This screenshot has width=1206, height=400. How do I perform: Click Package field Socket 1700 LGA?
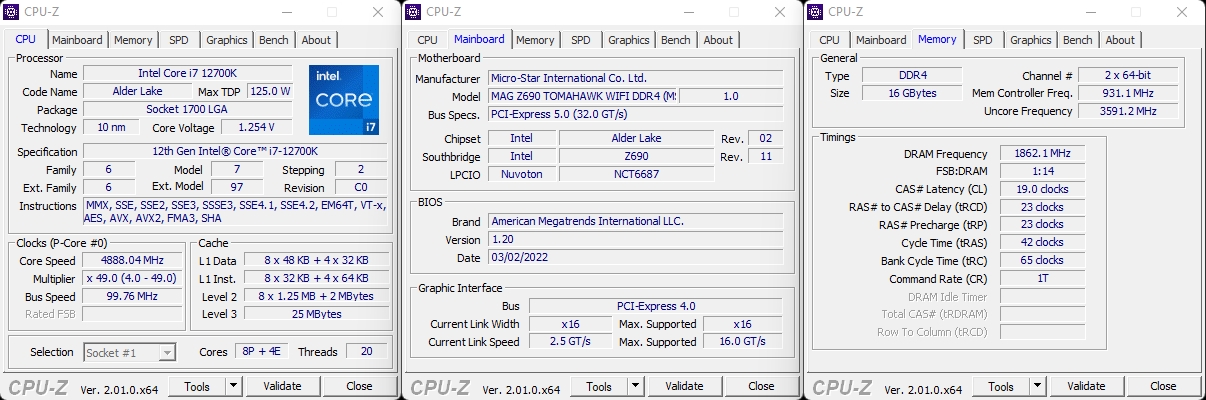(x=188, y=109)
